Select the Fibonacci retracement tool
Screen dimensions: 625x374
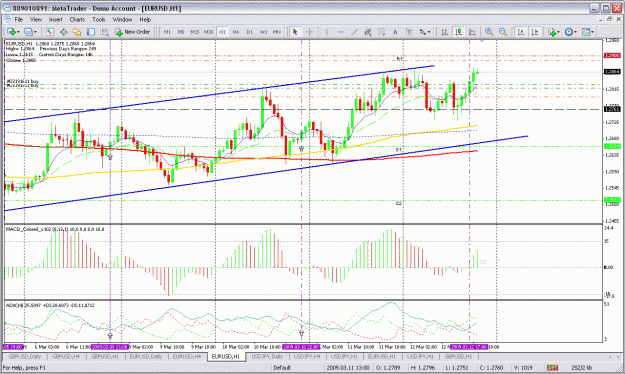pyautogui.click(x=381, y=31)
